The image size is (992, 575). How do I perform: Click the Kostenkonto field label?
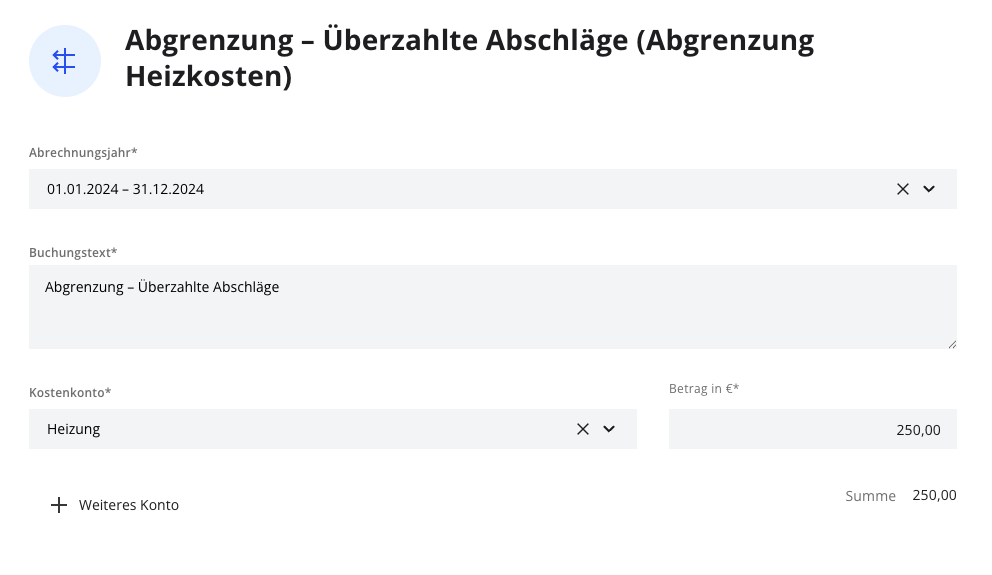tap(70, 393)
